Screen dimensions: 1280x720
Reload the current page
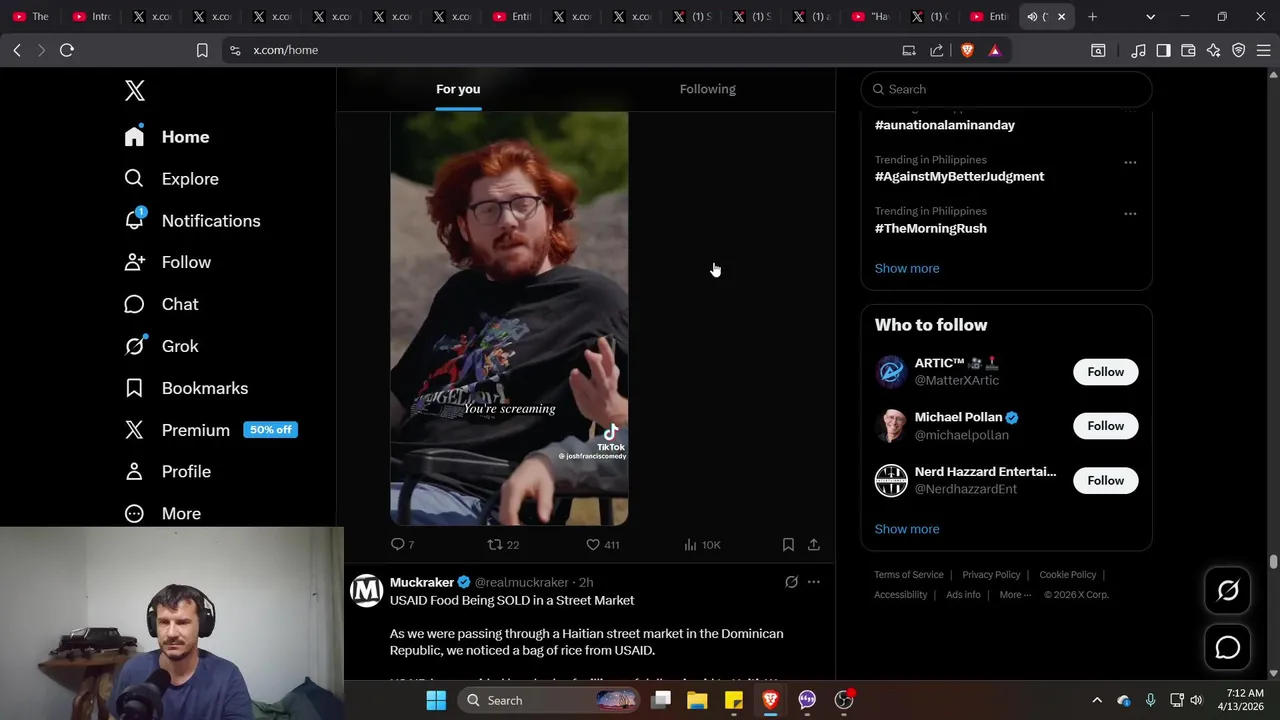pos(67,50)
